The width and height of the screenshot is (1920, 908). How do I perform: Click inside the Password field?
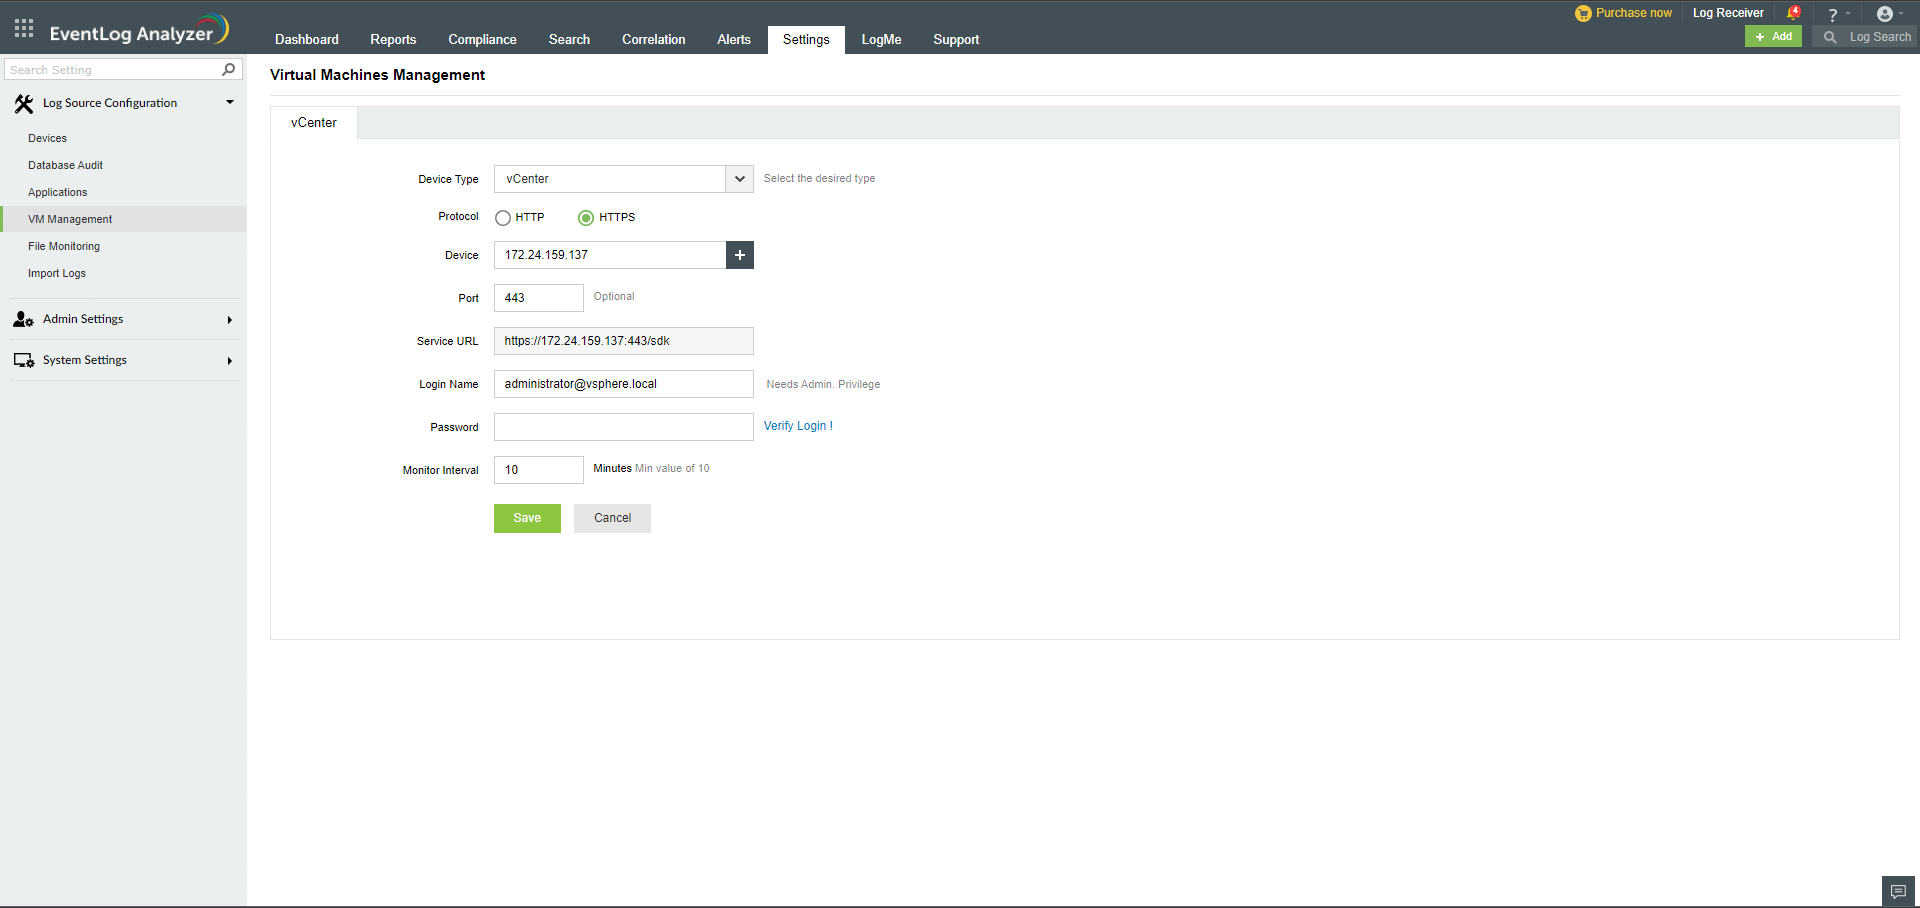tap(623, 427)
